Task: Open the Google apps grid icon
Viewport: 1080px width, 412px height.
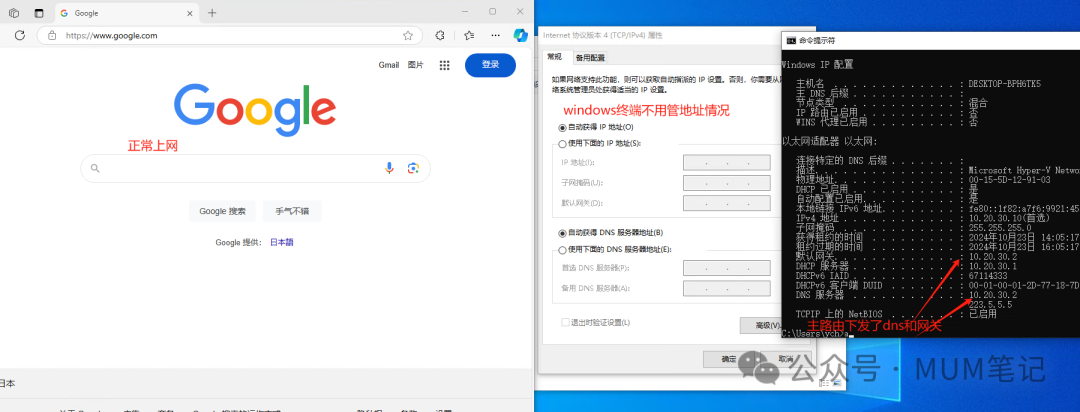Action: click(x=444, y=65)
